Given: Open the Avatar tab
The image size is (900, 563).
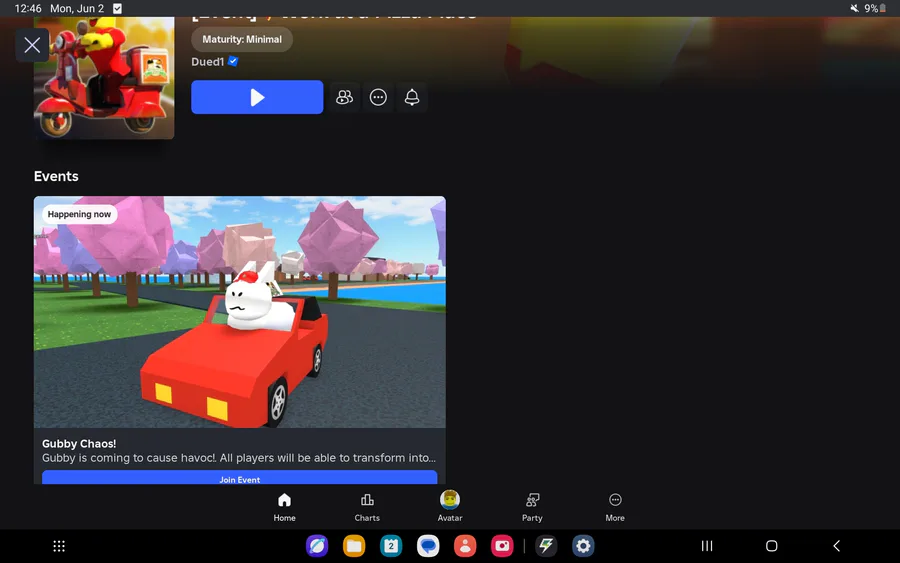Looking at the screenshot, I should [x=450, y=506].
